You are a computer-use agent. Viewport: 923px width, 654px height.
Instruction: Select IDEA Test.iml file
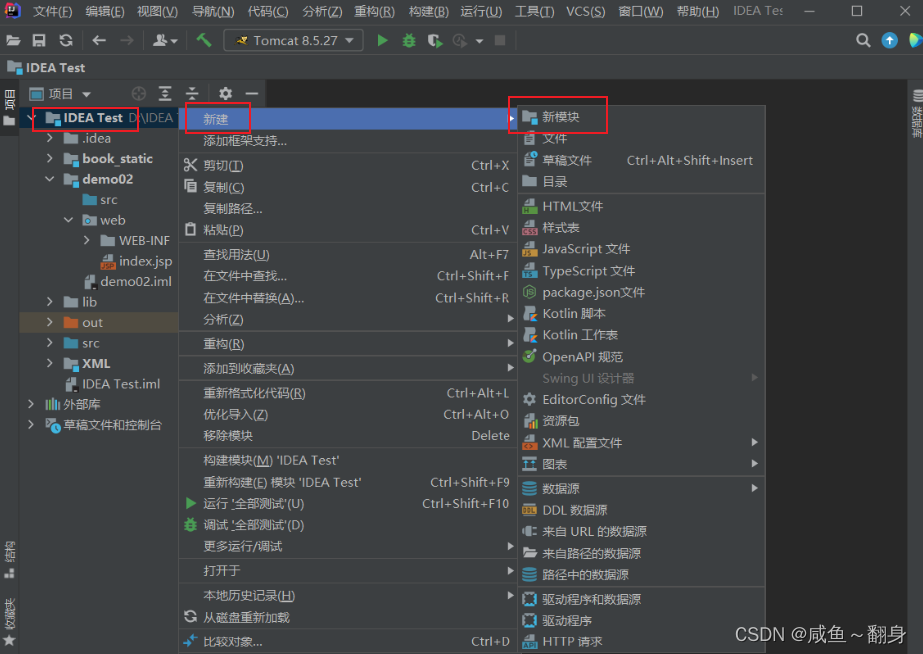tap(112, 384)
